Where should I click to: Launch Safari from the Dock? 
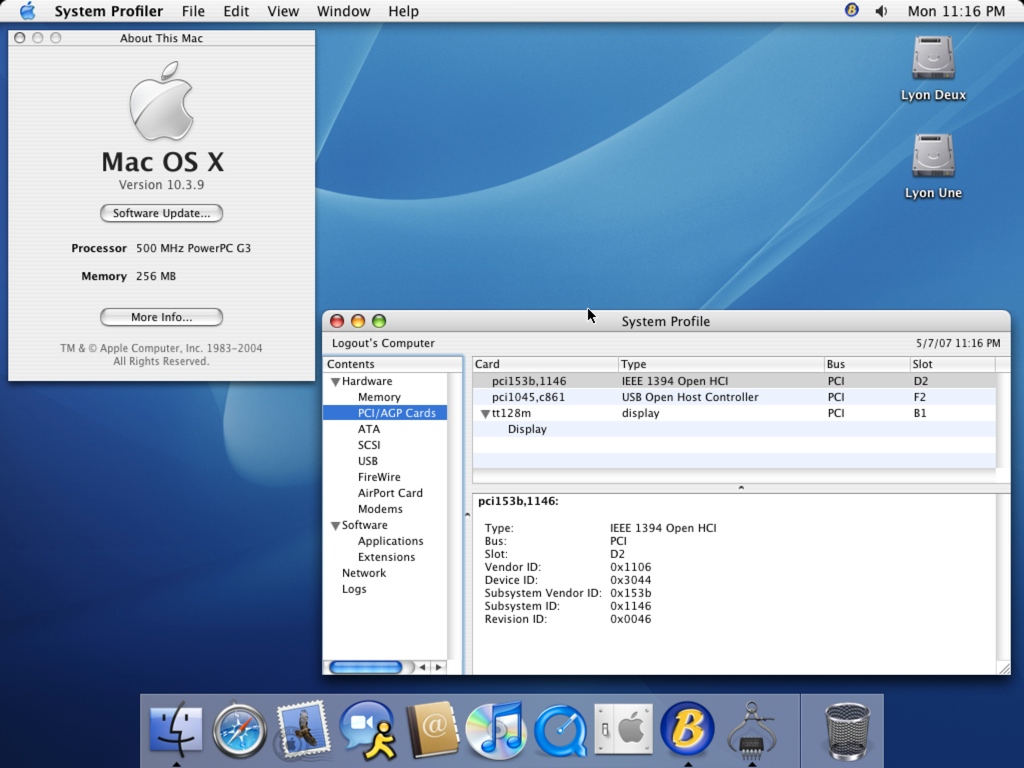click(240, 731)
